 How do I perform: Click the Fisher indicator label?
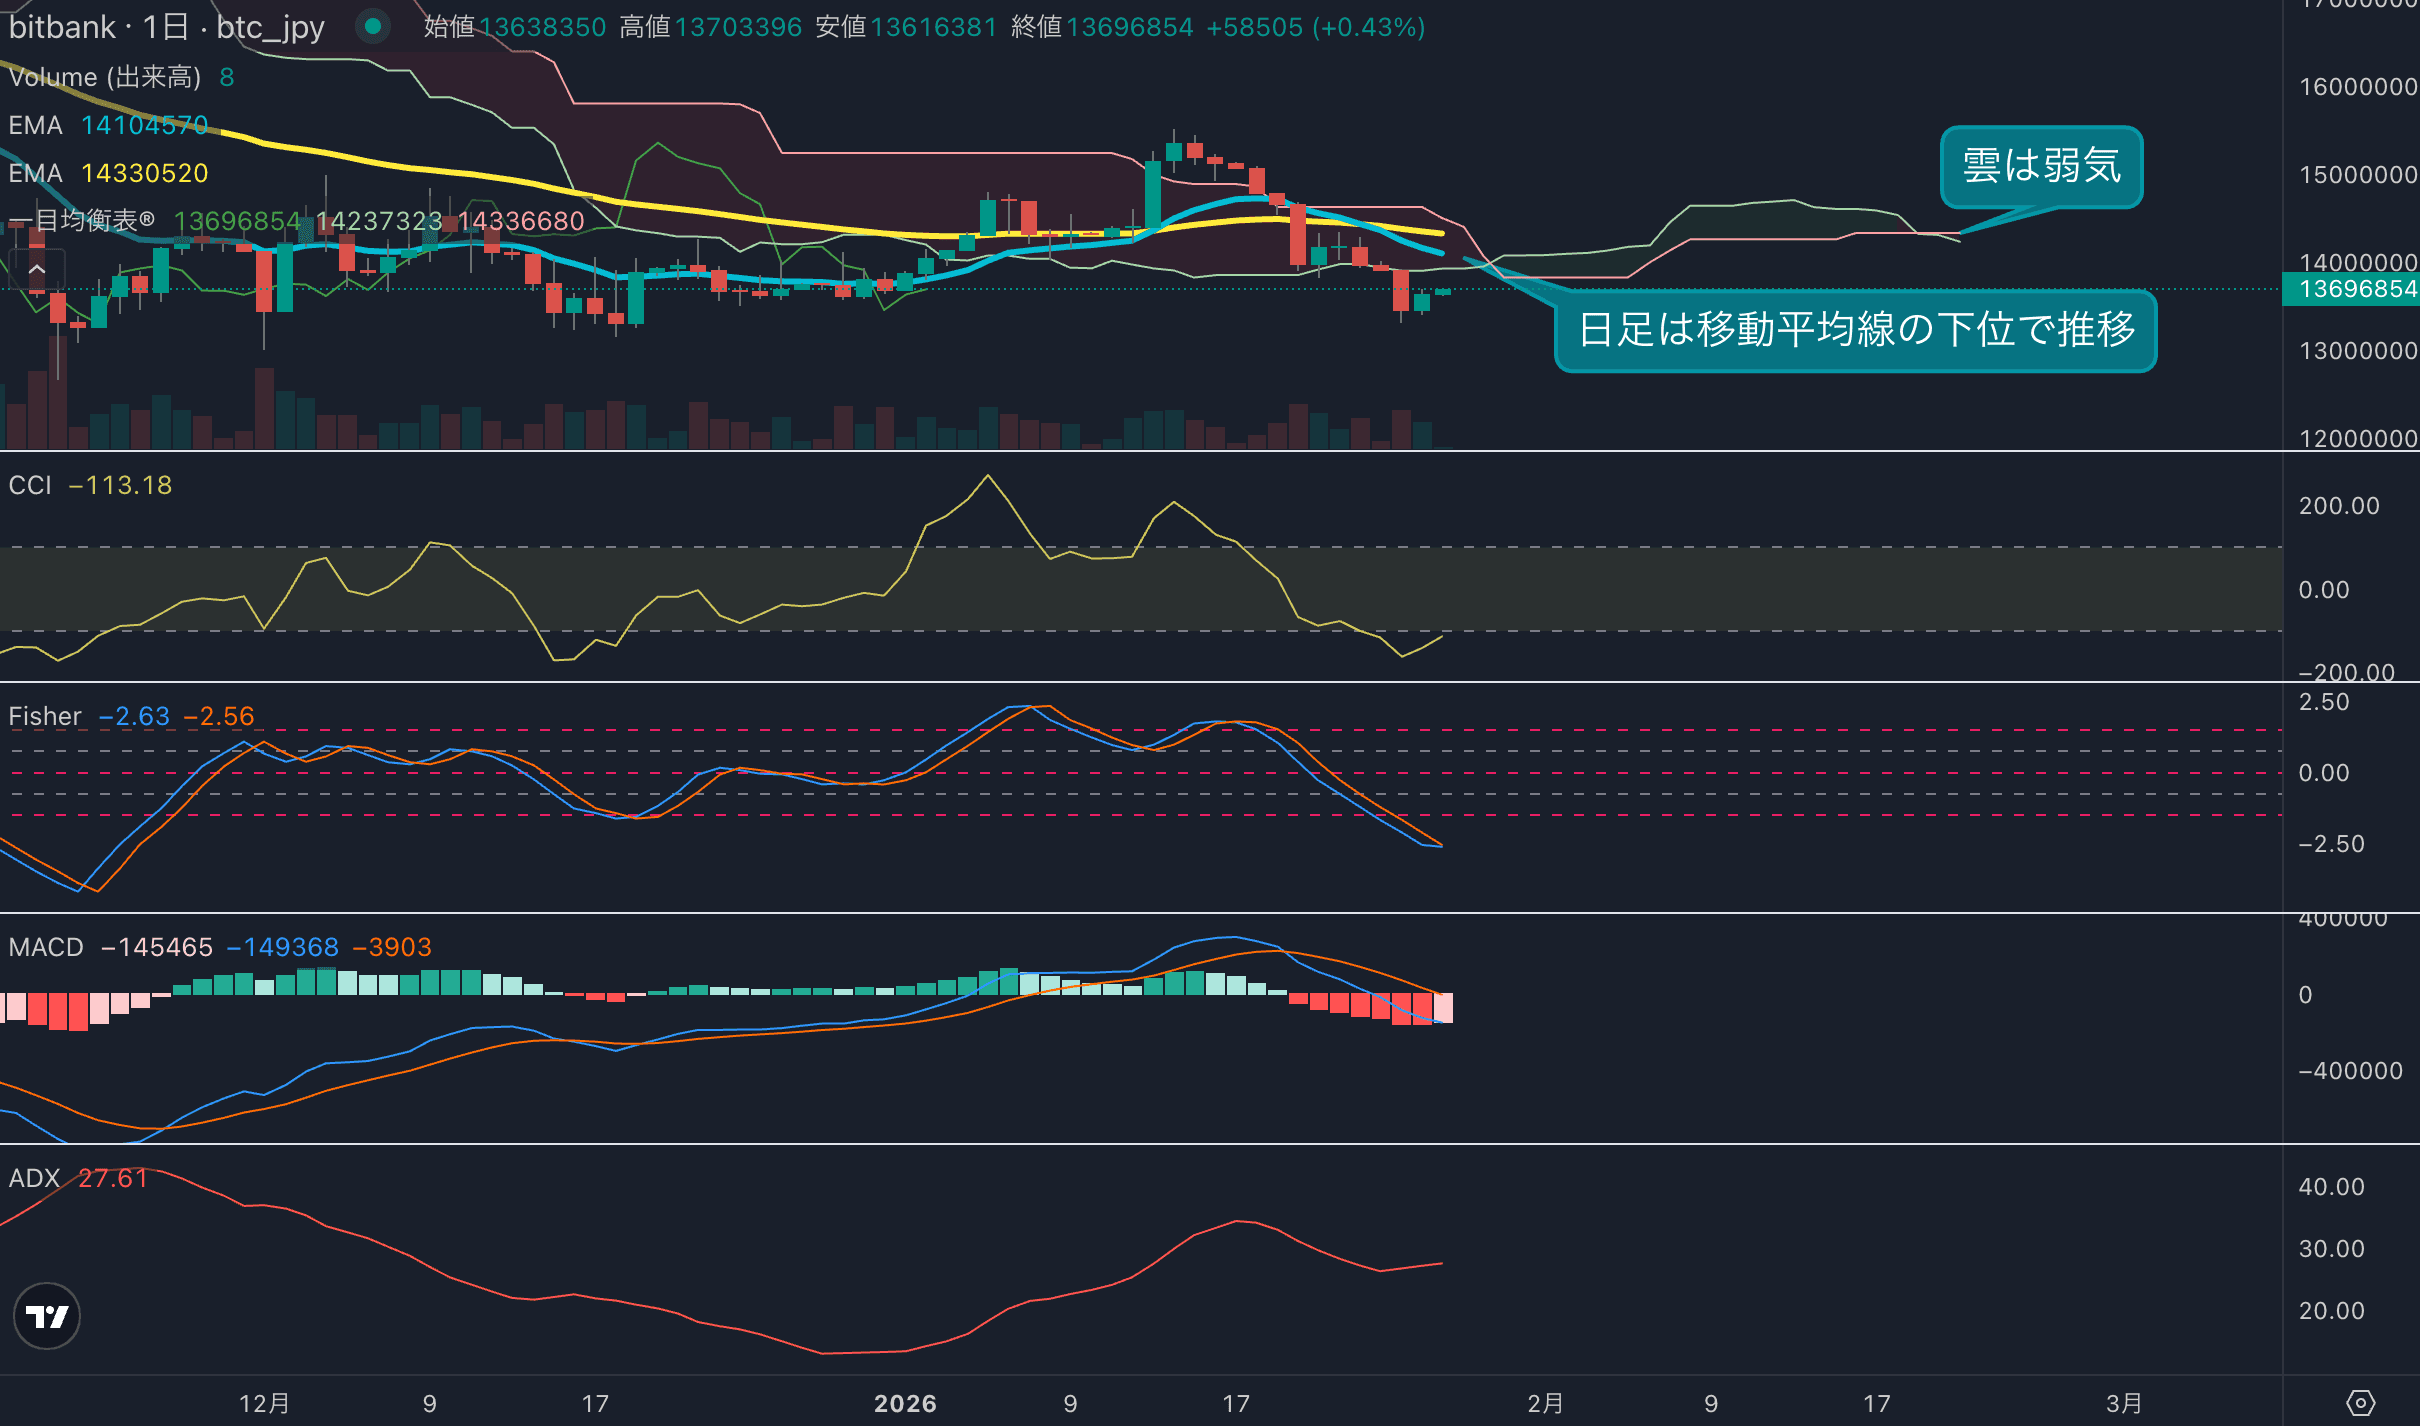45,716
